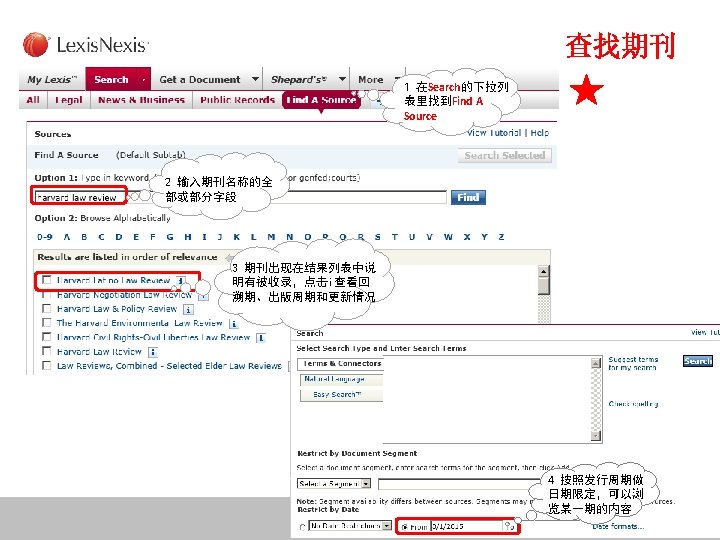
Task: Open the Harvard Law Review source link
Action: [x=99, y=352]
